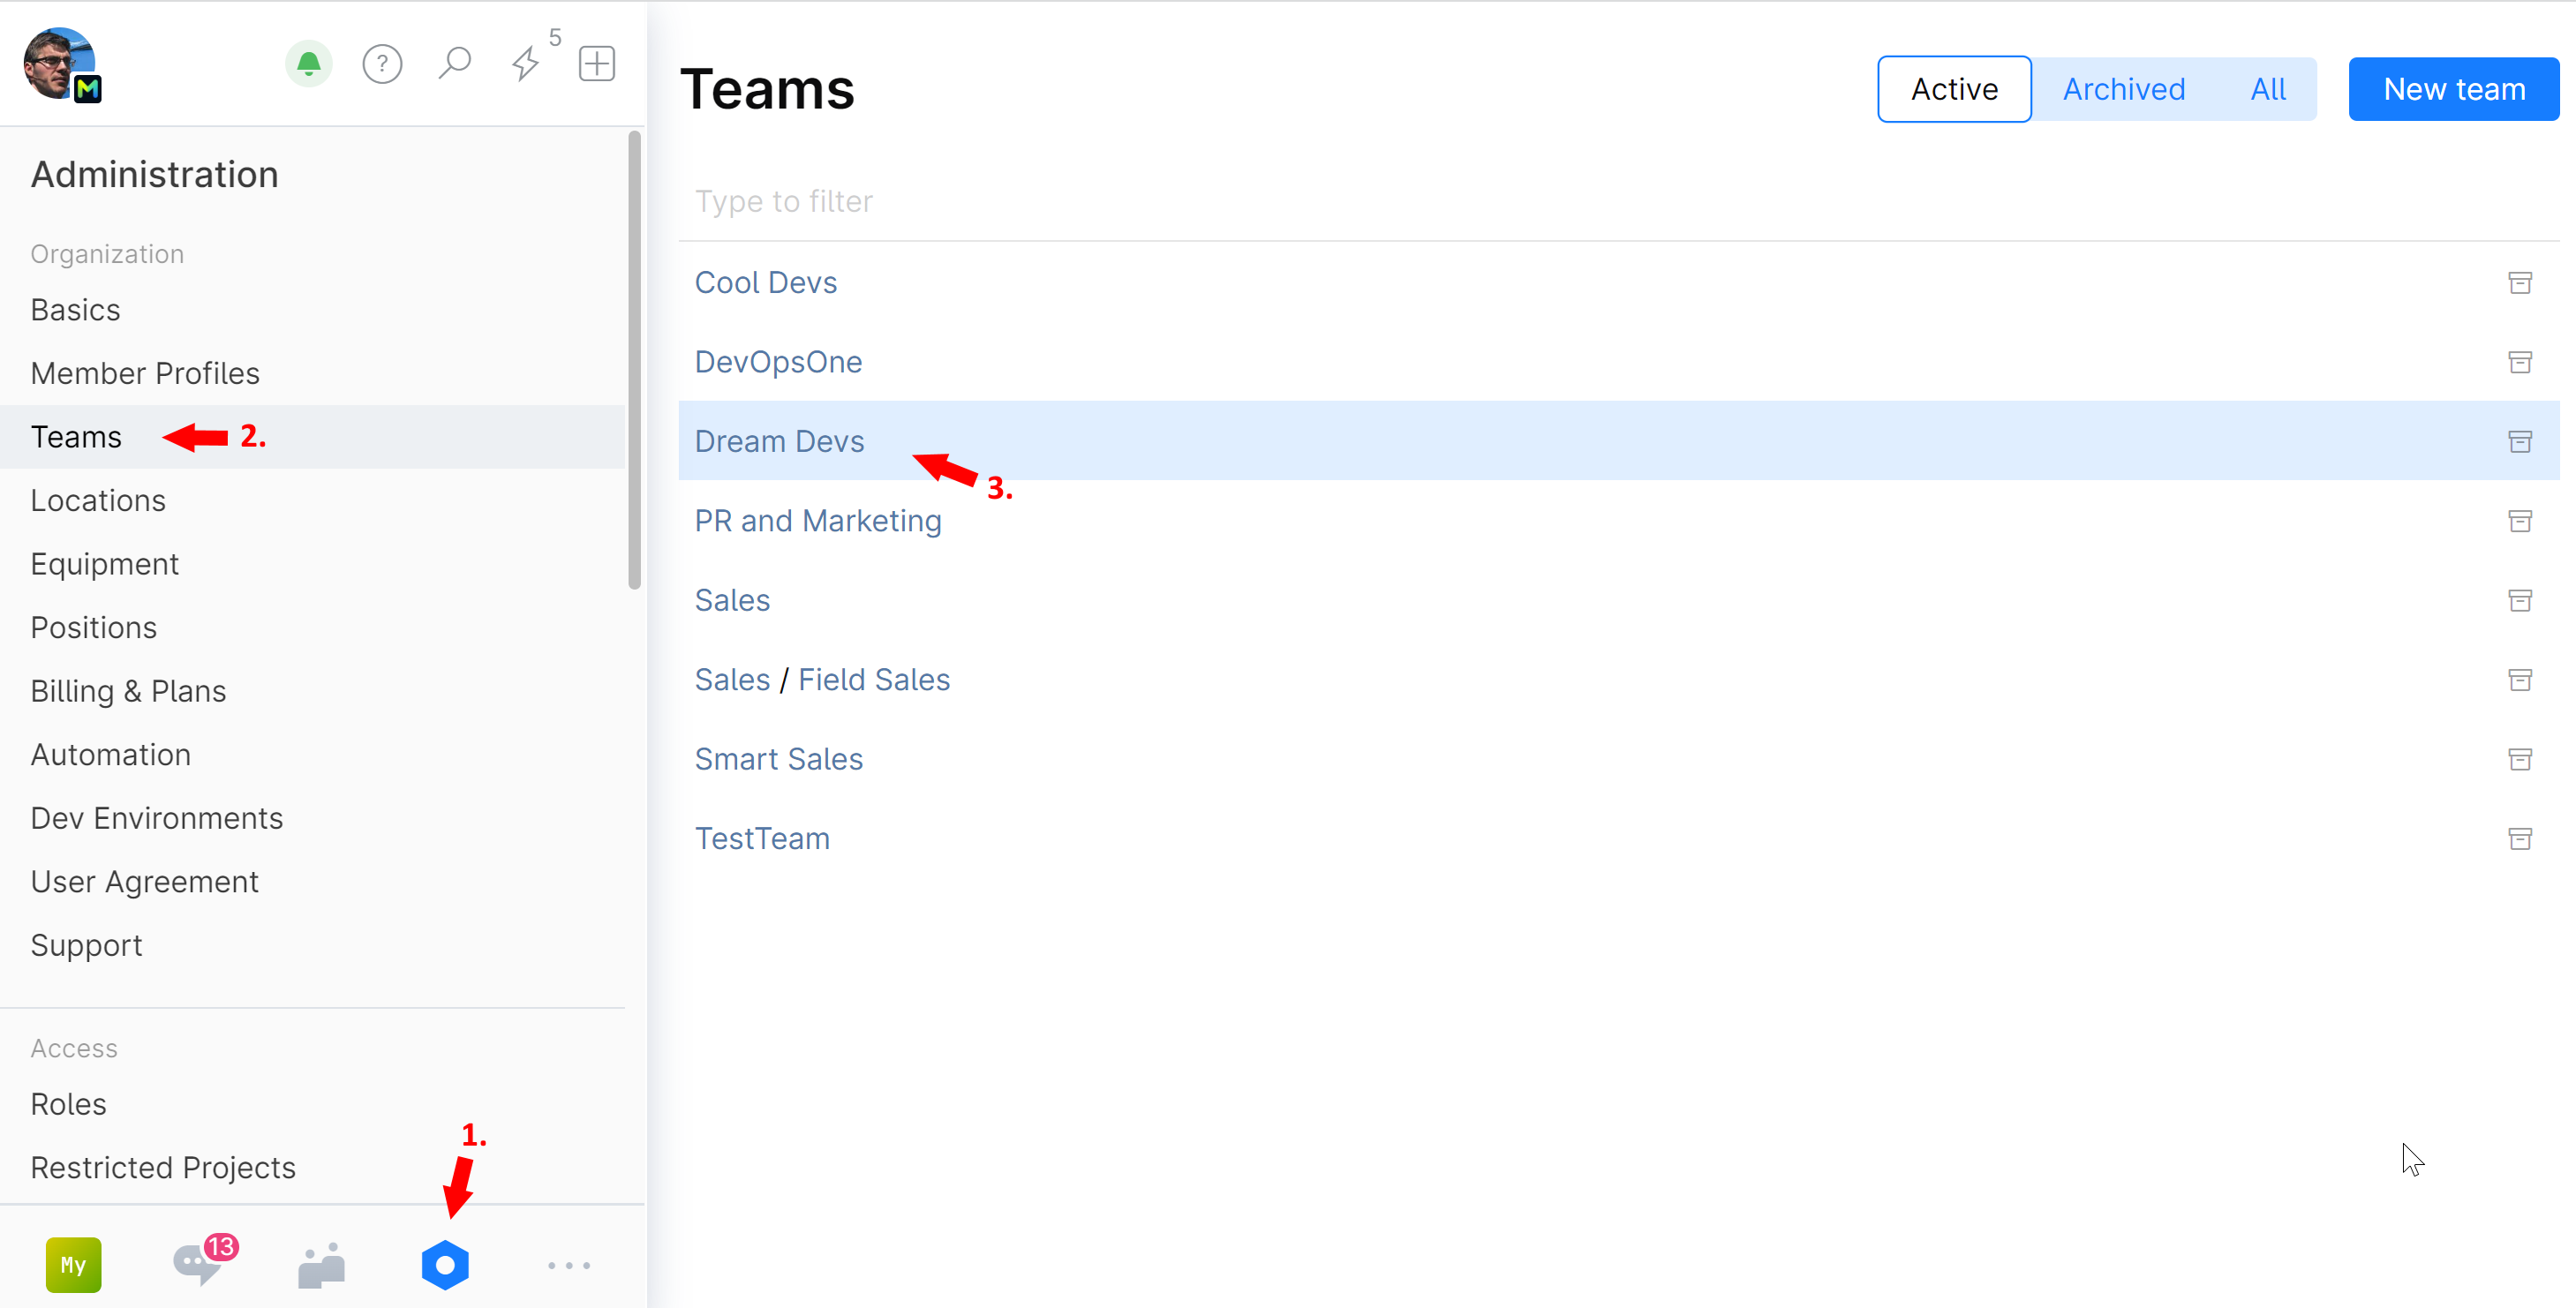Click the Type to filter field
The image size is (2576, 1308).
[1000, 200]
